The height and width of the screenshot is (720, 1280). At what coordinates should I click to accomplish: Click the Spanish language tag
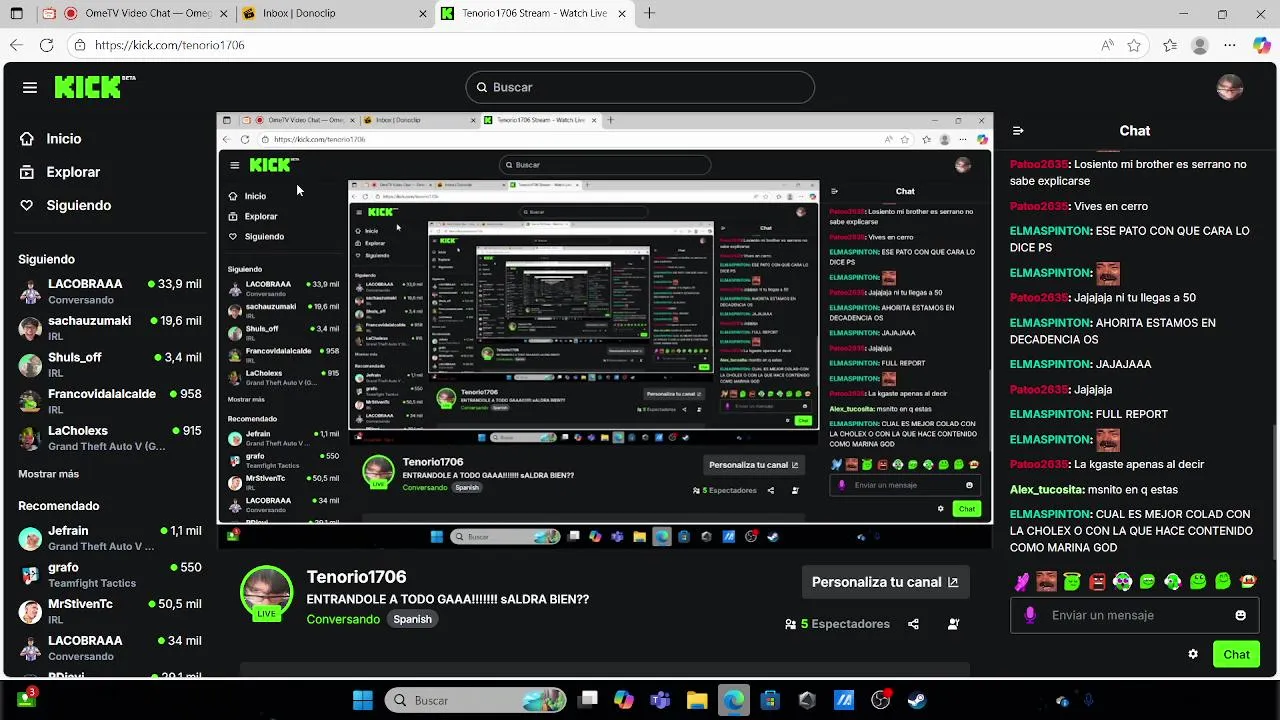(412, 619)
